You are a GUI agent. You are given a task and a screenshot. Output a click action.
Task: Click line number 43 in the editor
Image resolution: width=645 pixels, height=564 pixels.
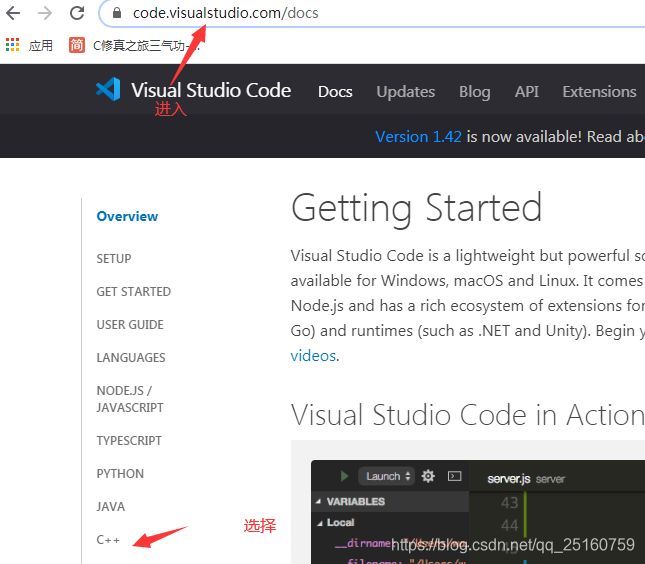click(x=510, y=503)
